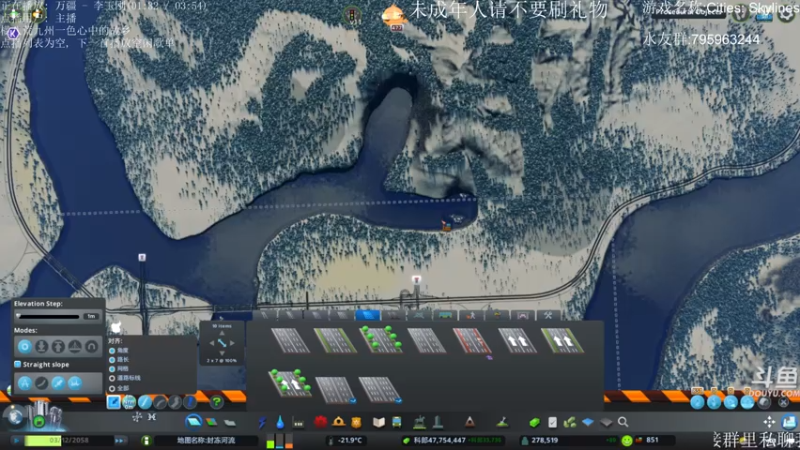Open the Economy green money icon
Image resolution: width=800 pixels, height=450 pixels.
click(534, 422)
